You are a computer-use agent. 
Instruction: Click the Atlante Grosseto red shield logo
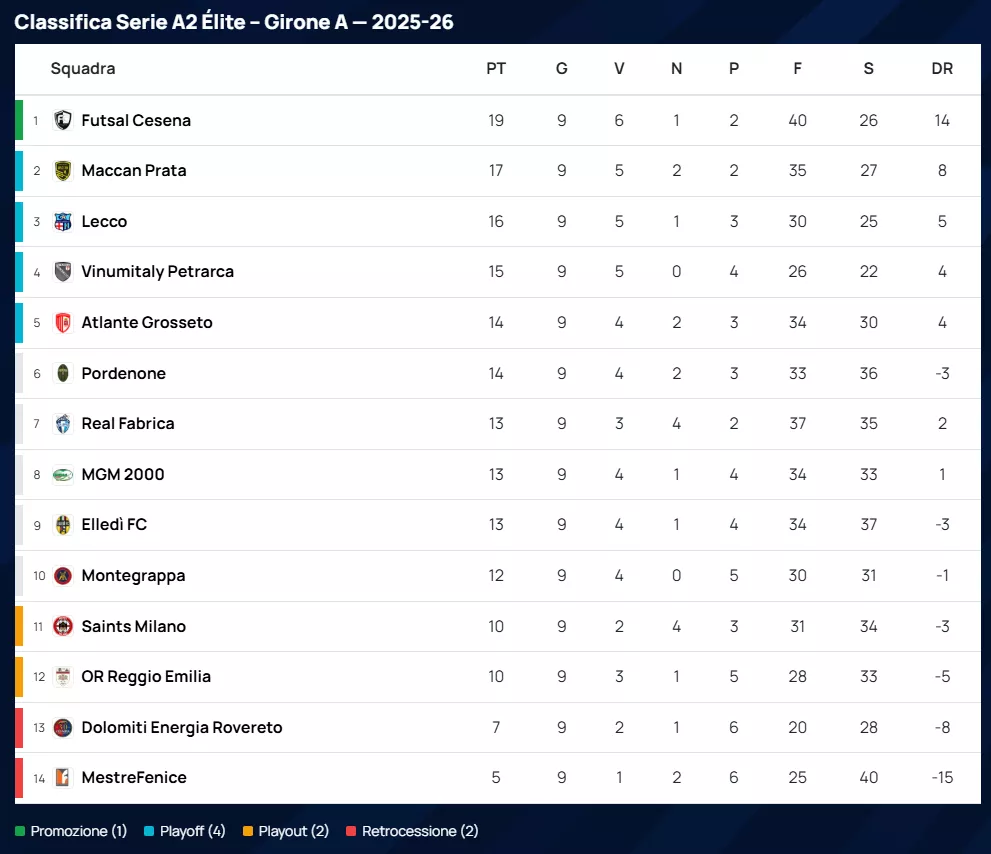pos(63,323)
